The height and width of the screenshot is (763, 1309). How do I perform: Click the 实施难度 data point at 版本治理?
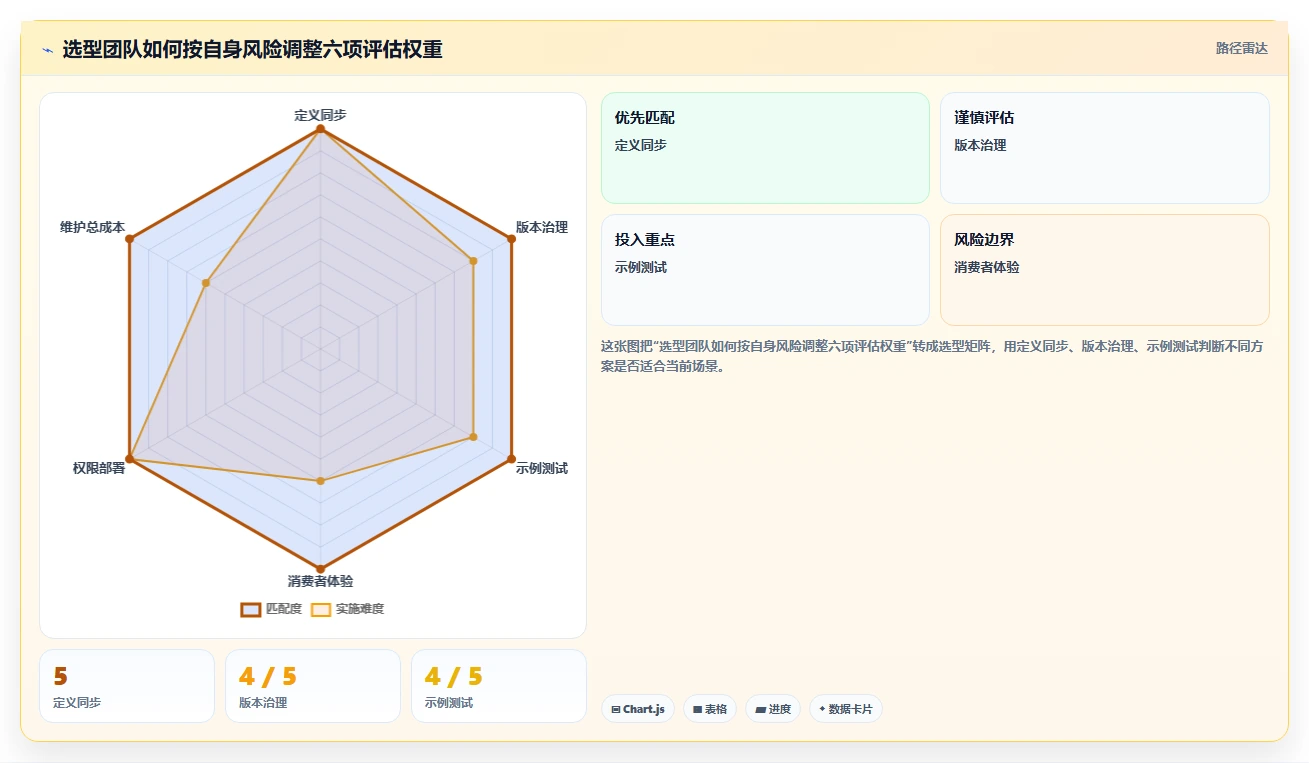tap(473, 261)
